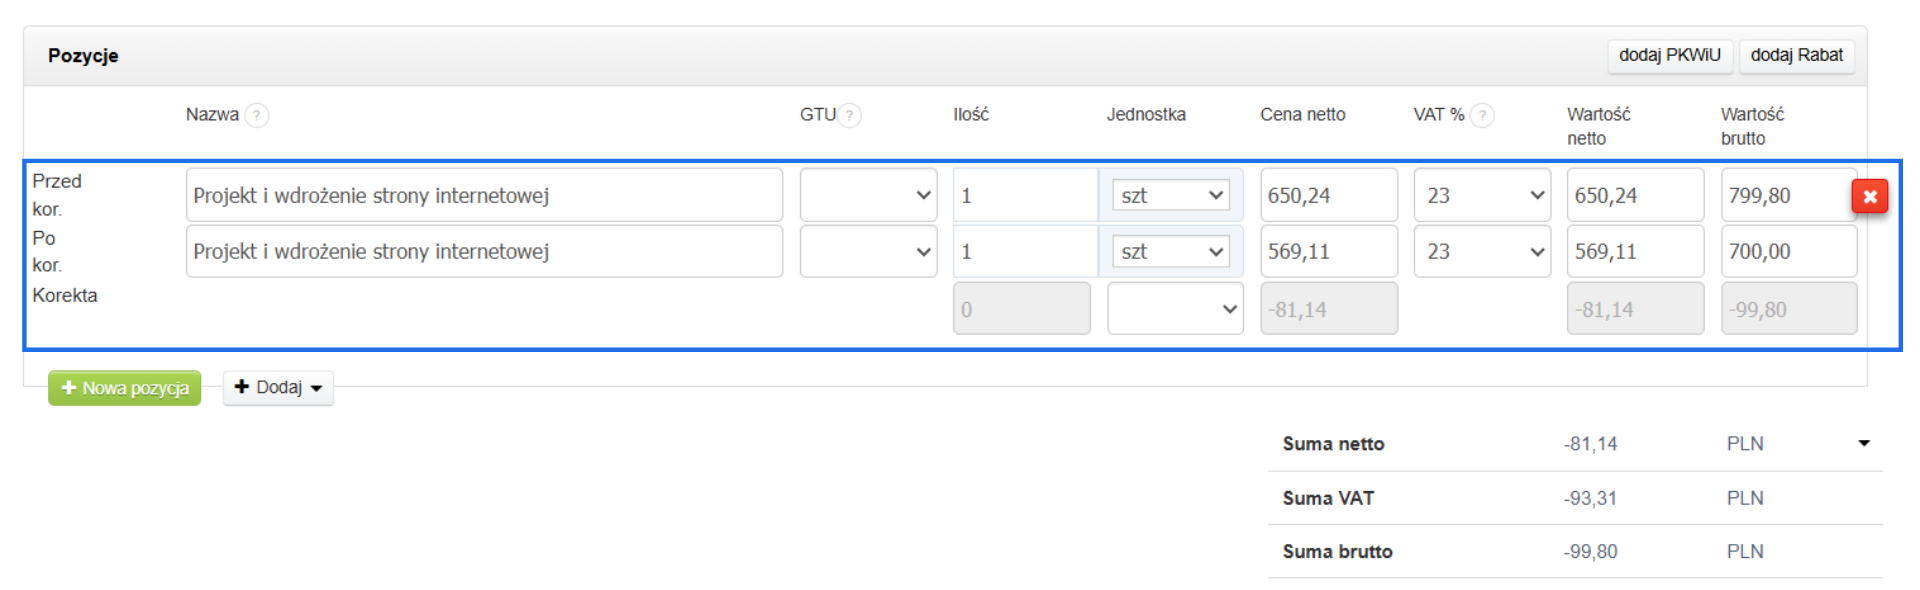
Task: Open unit dropdown szt in Po kor. row
Action: point(1171,252)
